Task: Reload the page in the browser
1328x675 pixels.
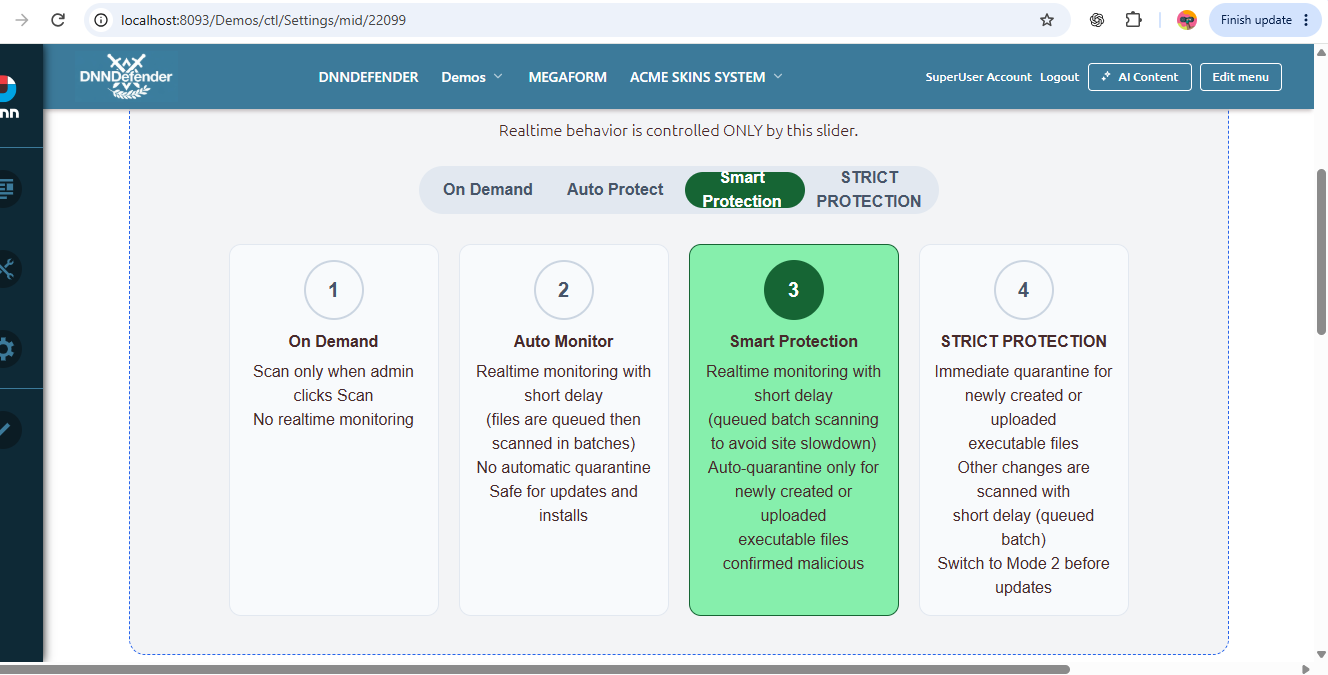Action: (x=58, y=20)
